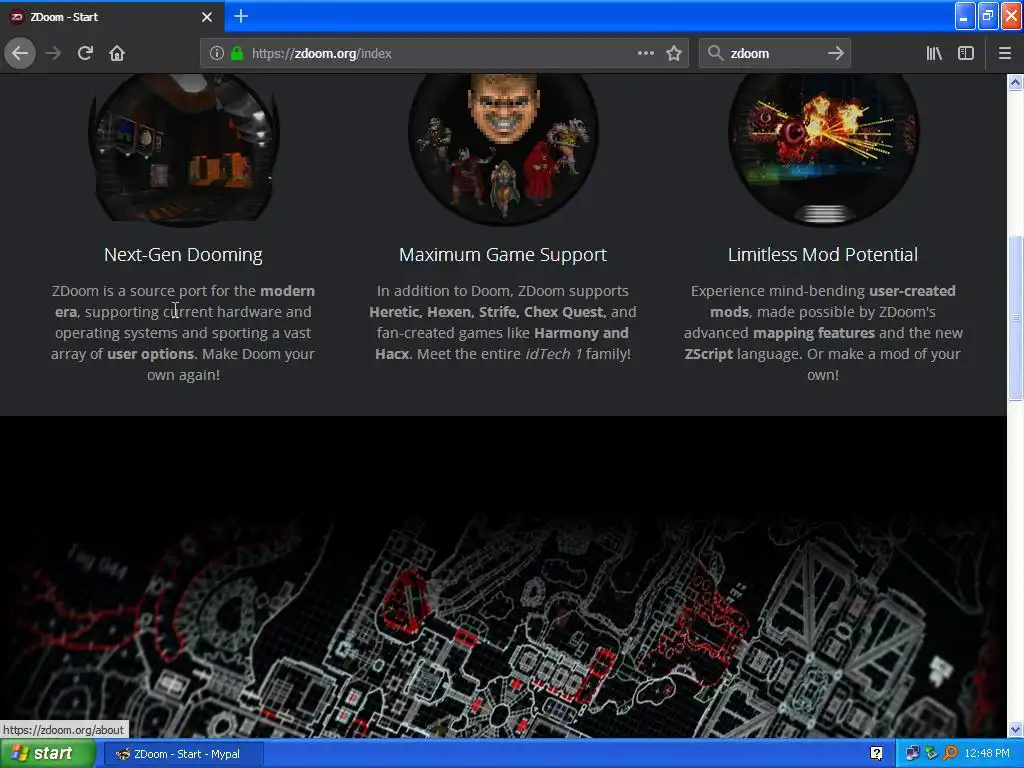1024x768 pixels.
Task: Click the forward navigation arrow
Action: click(x=53, y=53)
